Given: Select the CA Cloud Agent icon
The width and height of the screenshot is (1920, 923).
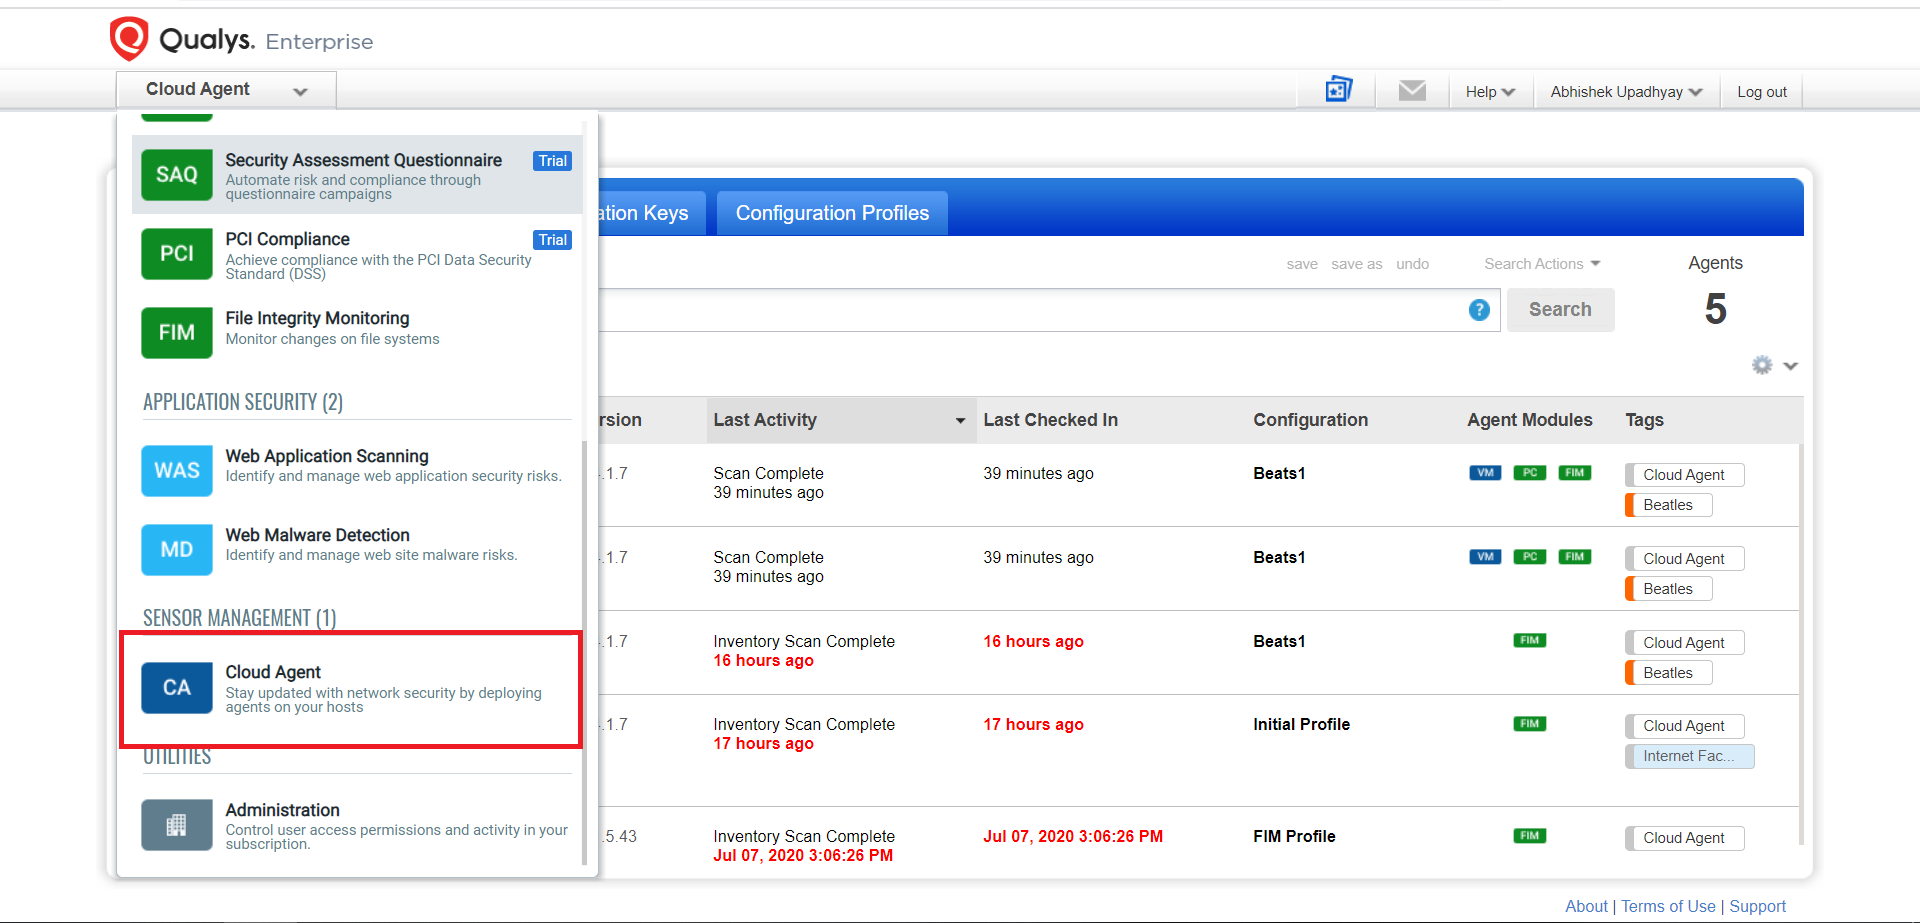Looking at the screenshot, I should click(177, 688).
